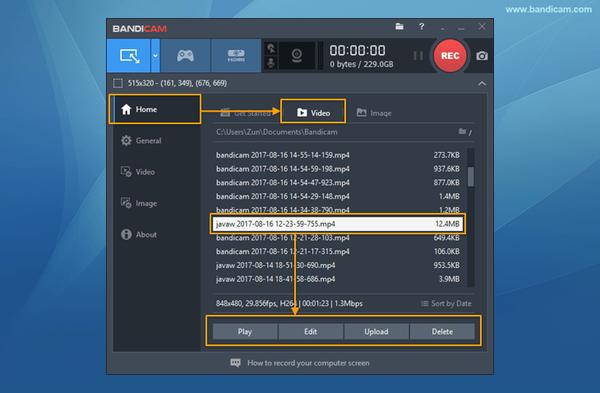Start recording with REC button
This screenshot has height=393, width=600.
[x=450, y=56]
